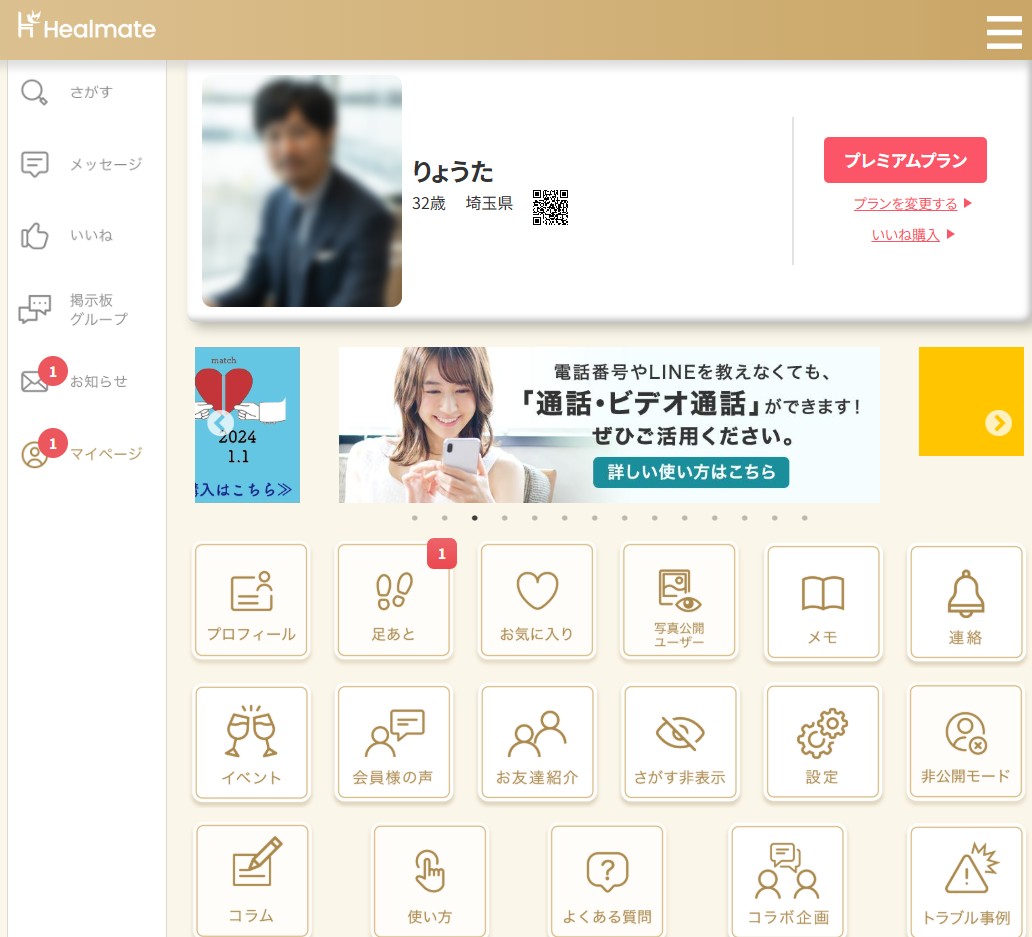Open the hamburger menu in header
This screenshot has width=1032, height=937.
click(x=1003, y=32)
